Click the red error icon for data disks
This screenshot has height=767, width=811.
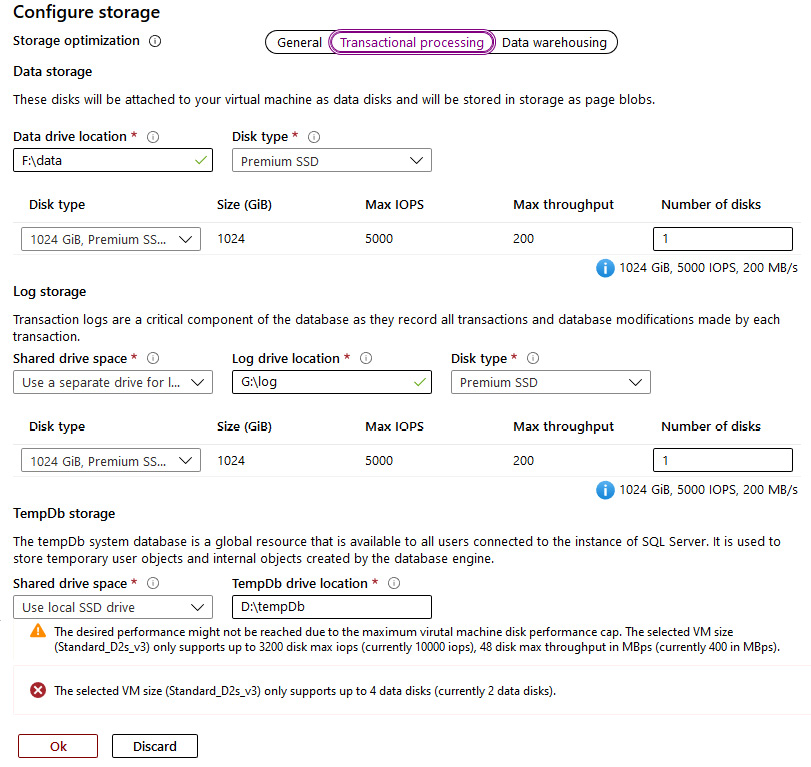(x=38, y=690)
